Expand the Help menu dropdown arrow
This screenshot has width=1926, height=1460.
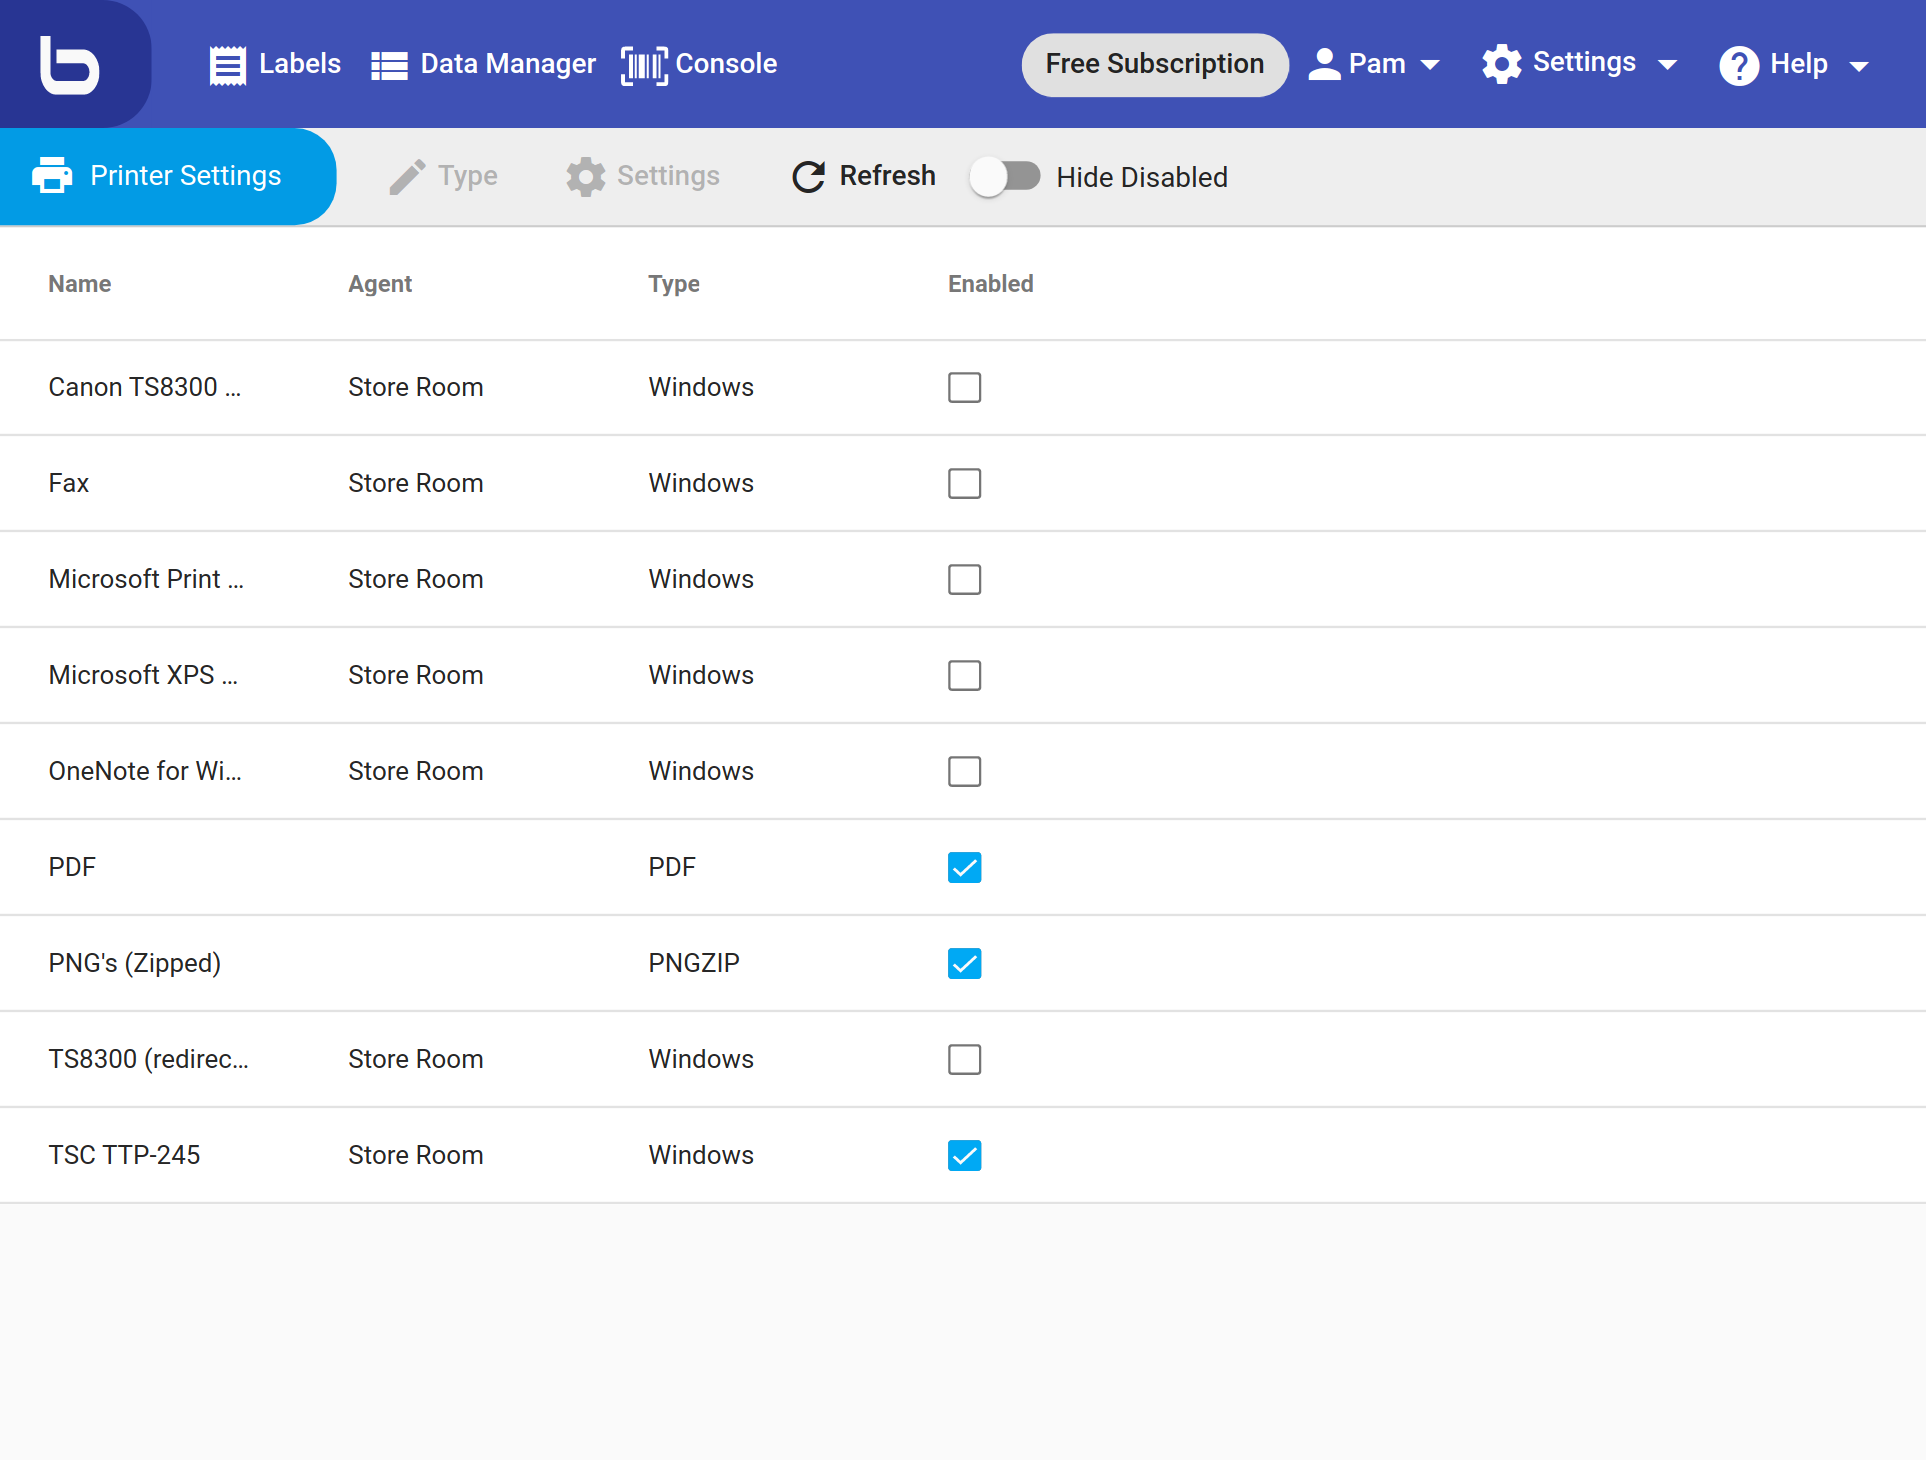[x=1859, y=66]
